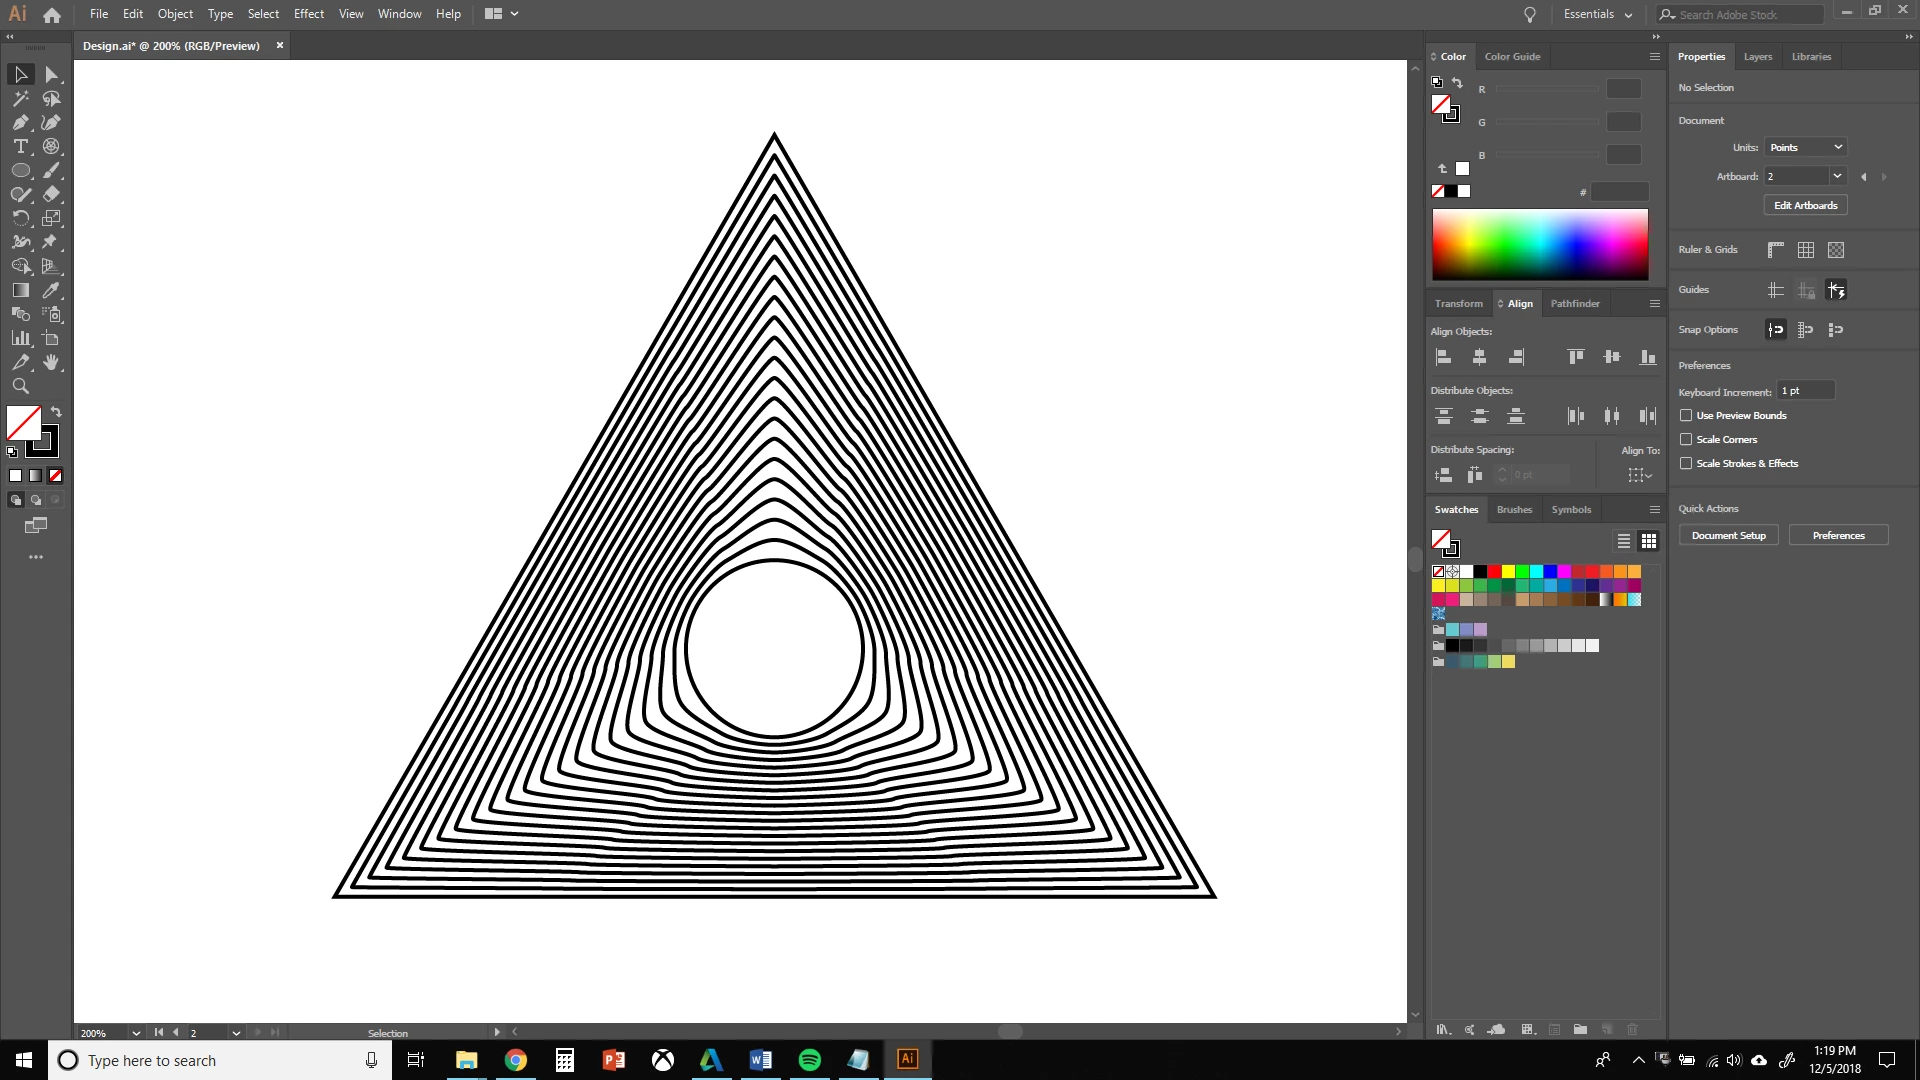
Task: Switch to the Layers tab
Action: (1757, 57)
